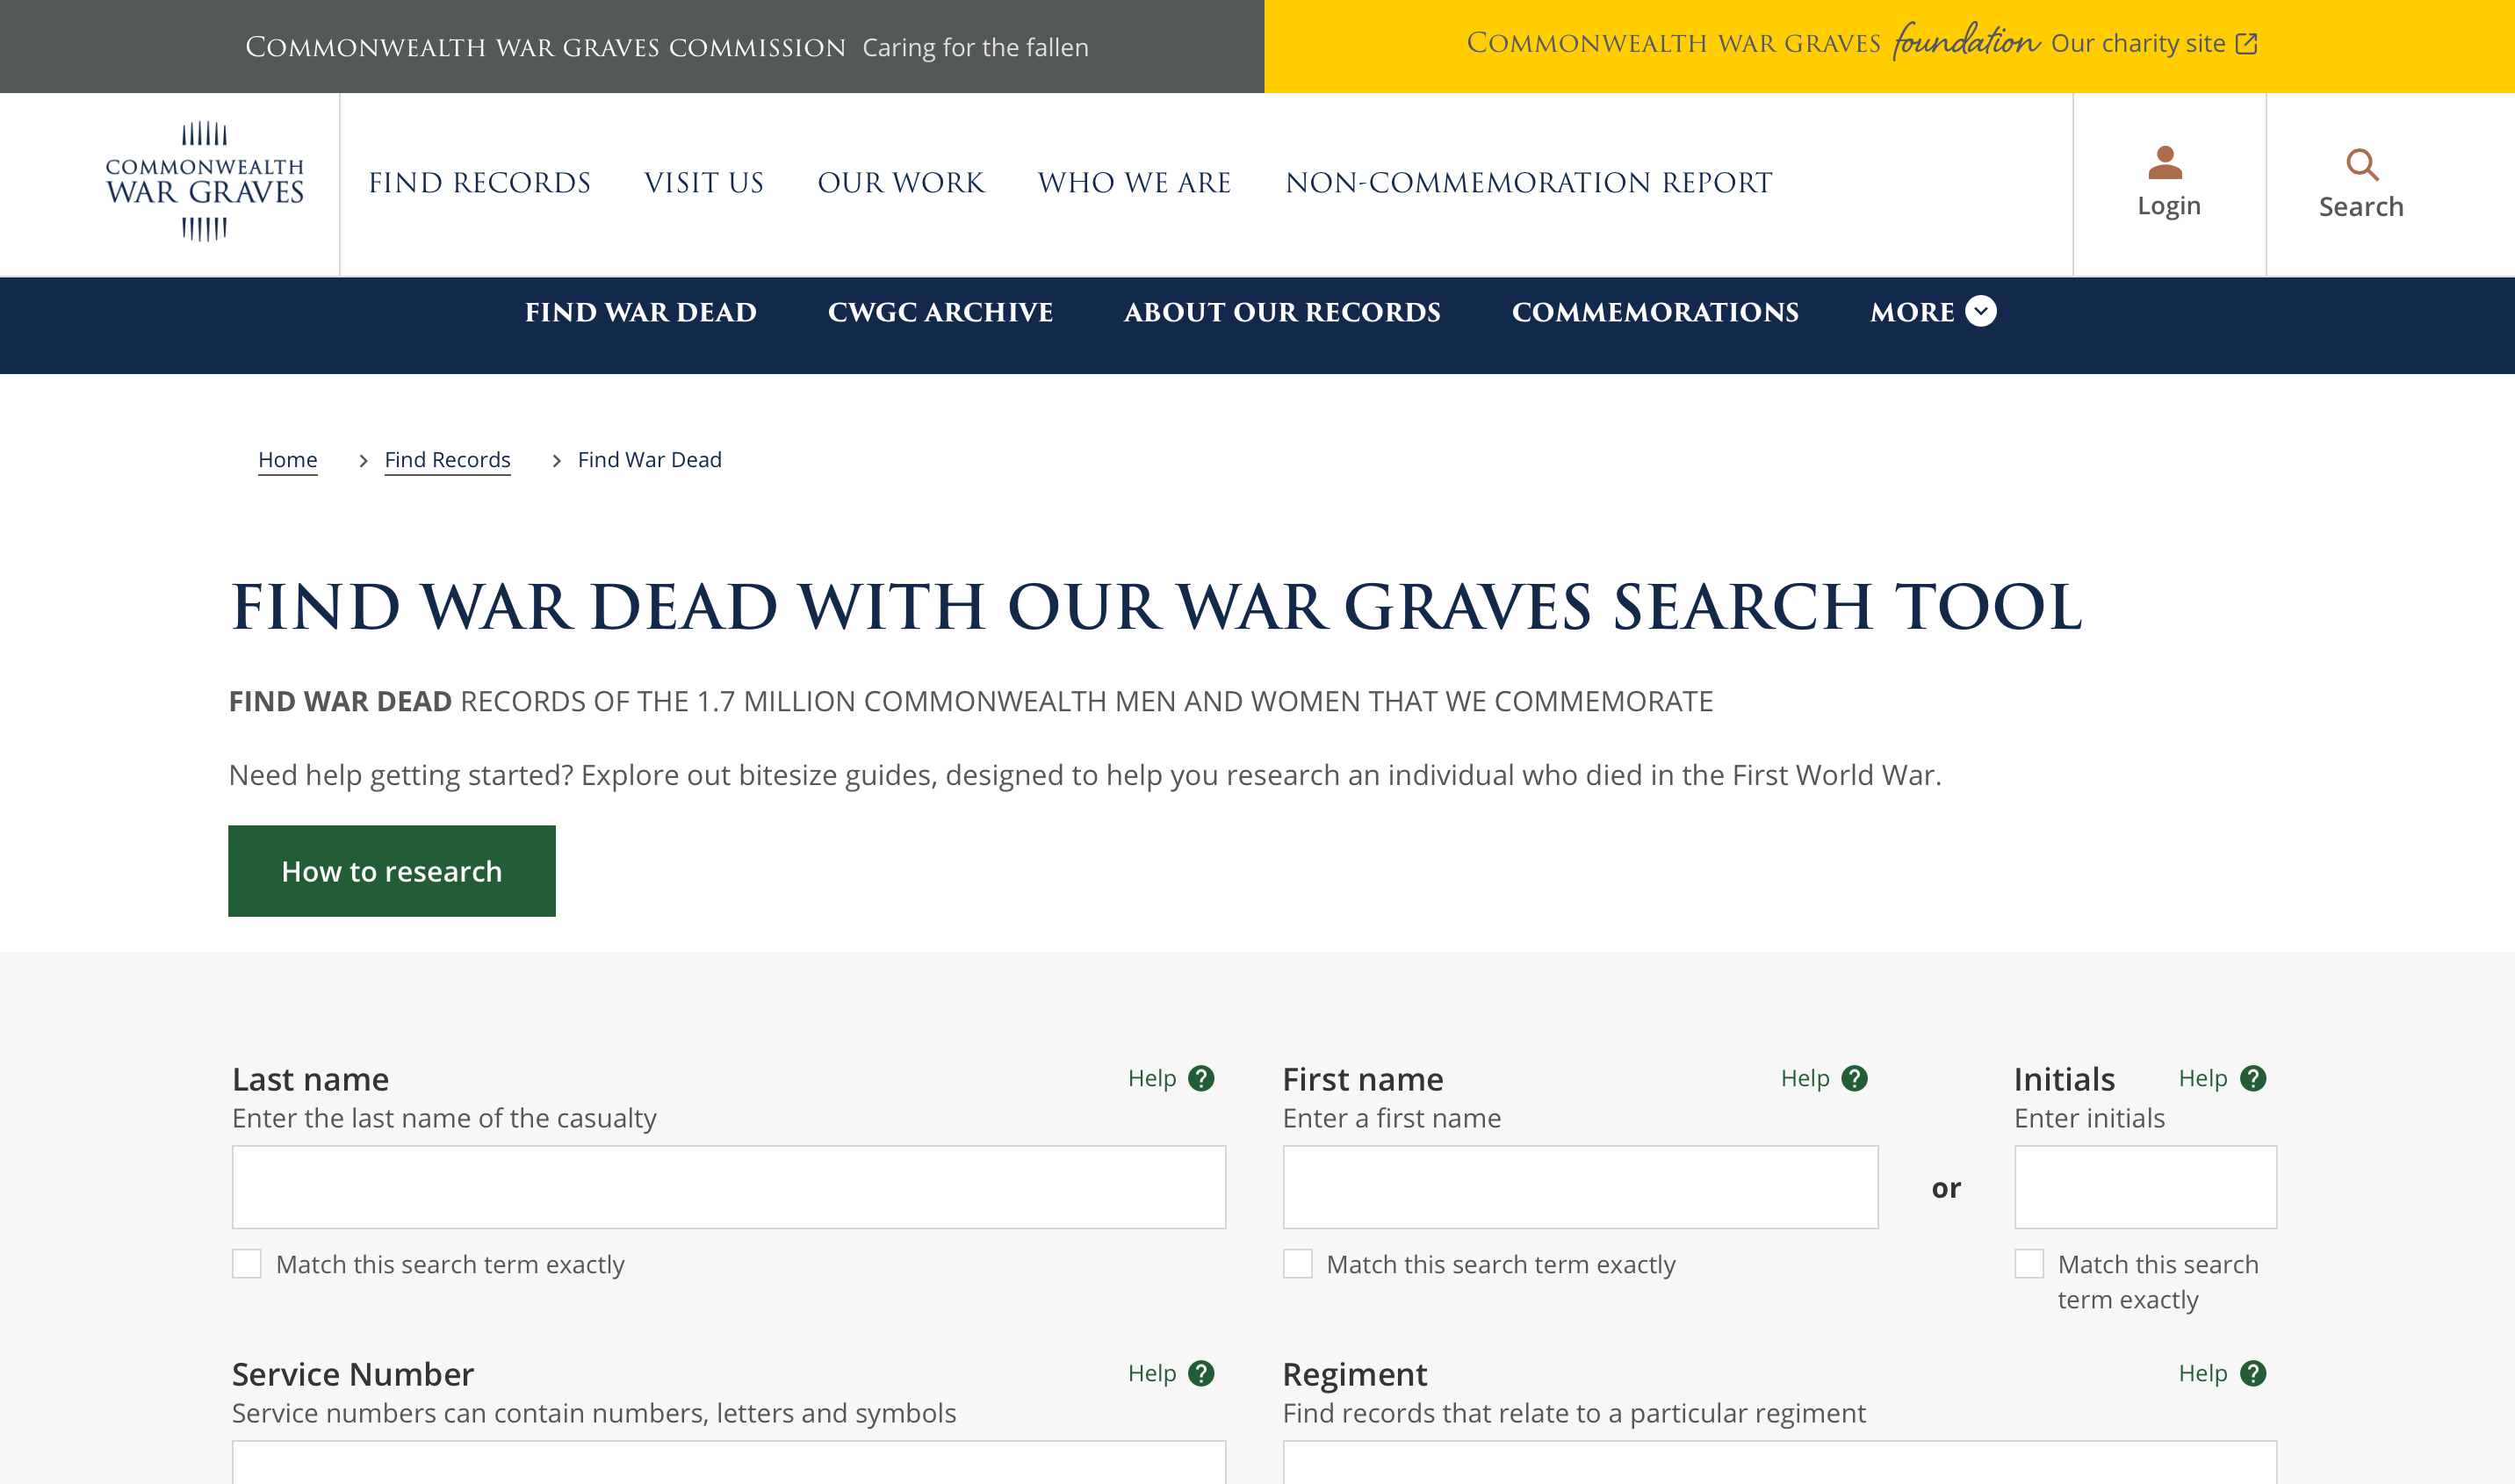This screenshot has width=2515, height=1484.
Task: Expand the MORE menu chevron
Action: (x=1981, y=311)
